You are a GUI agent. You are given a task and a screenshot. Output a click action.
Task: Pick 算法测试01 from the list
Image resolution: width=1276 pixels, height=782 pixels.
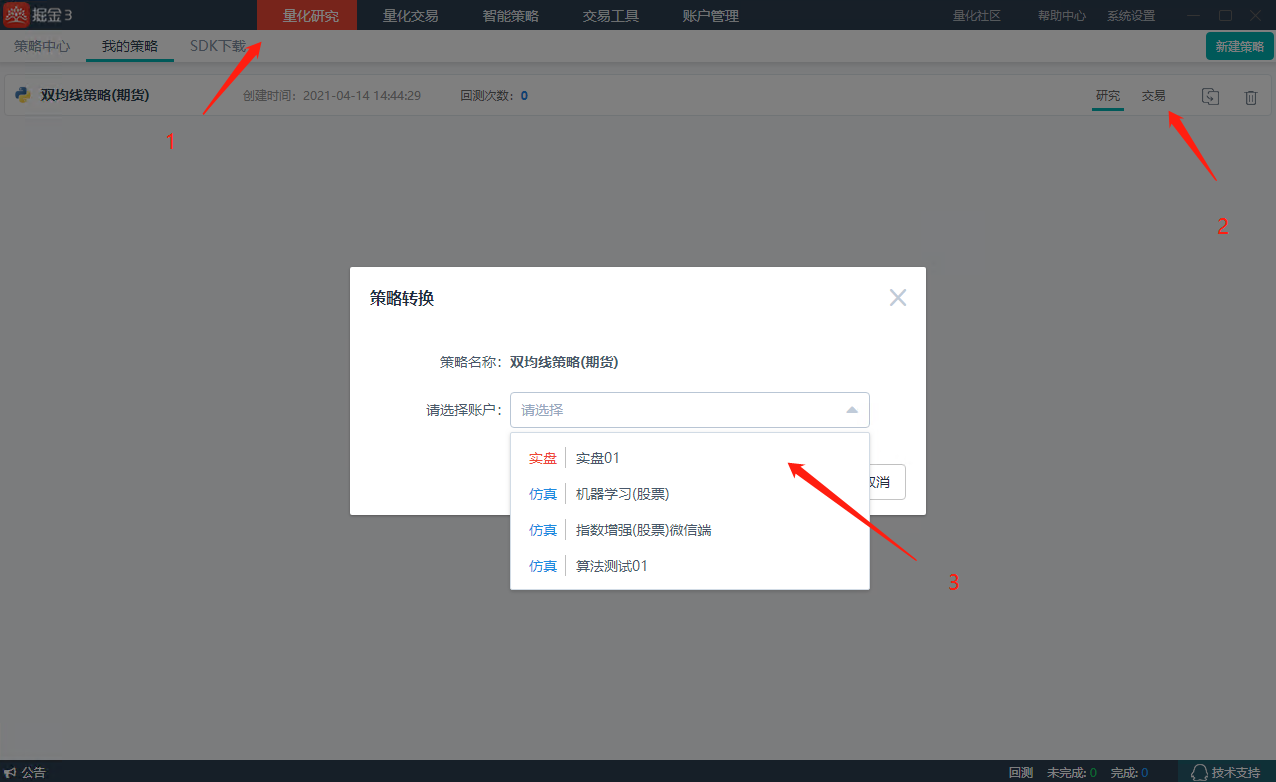[x=611, y=566]
